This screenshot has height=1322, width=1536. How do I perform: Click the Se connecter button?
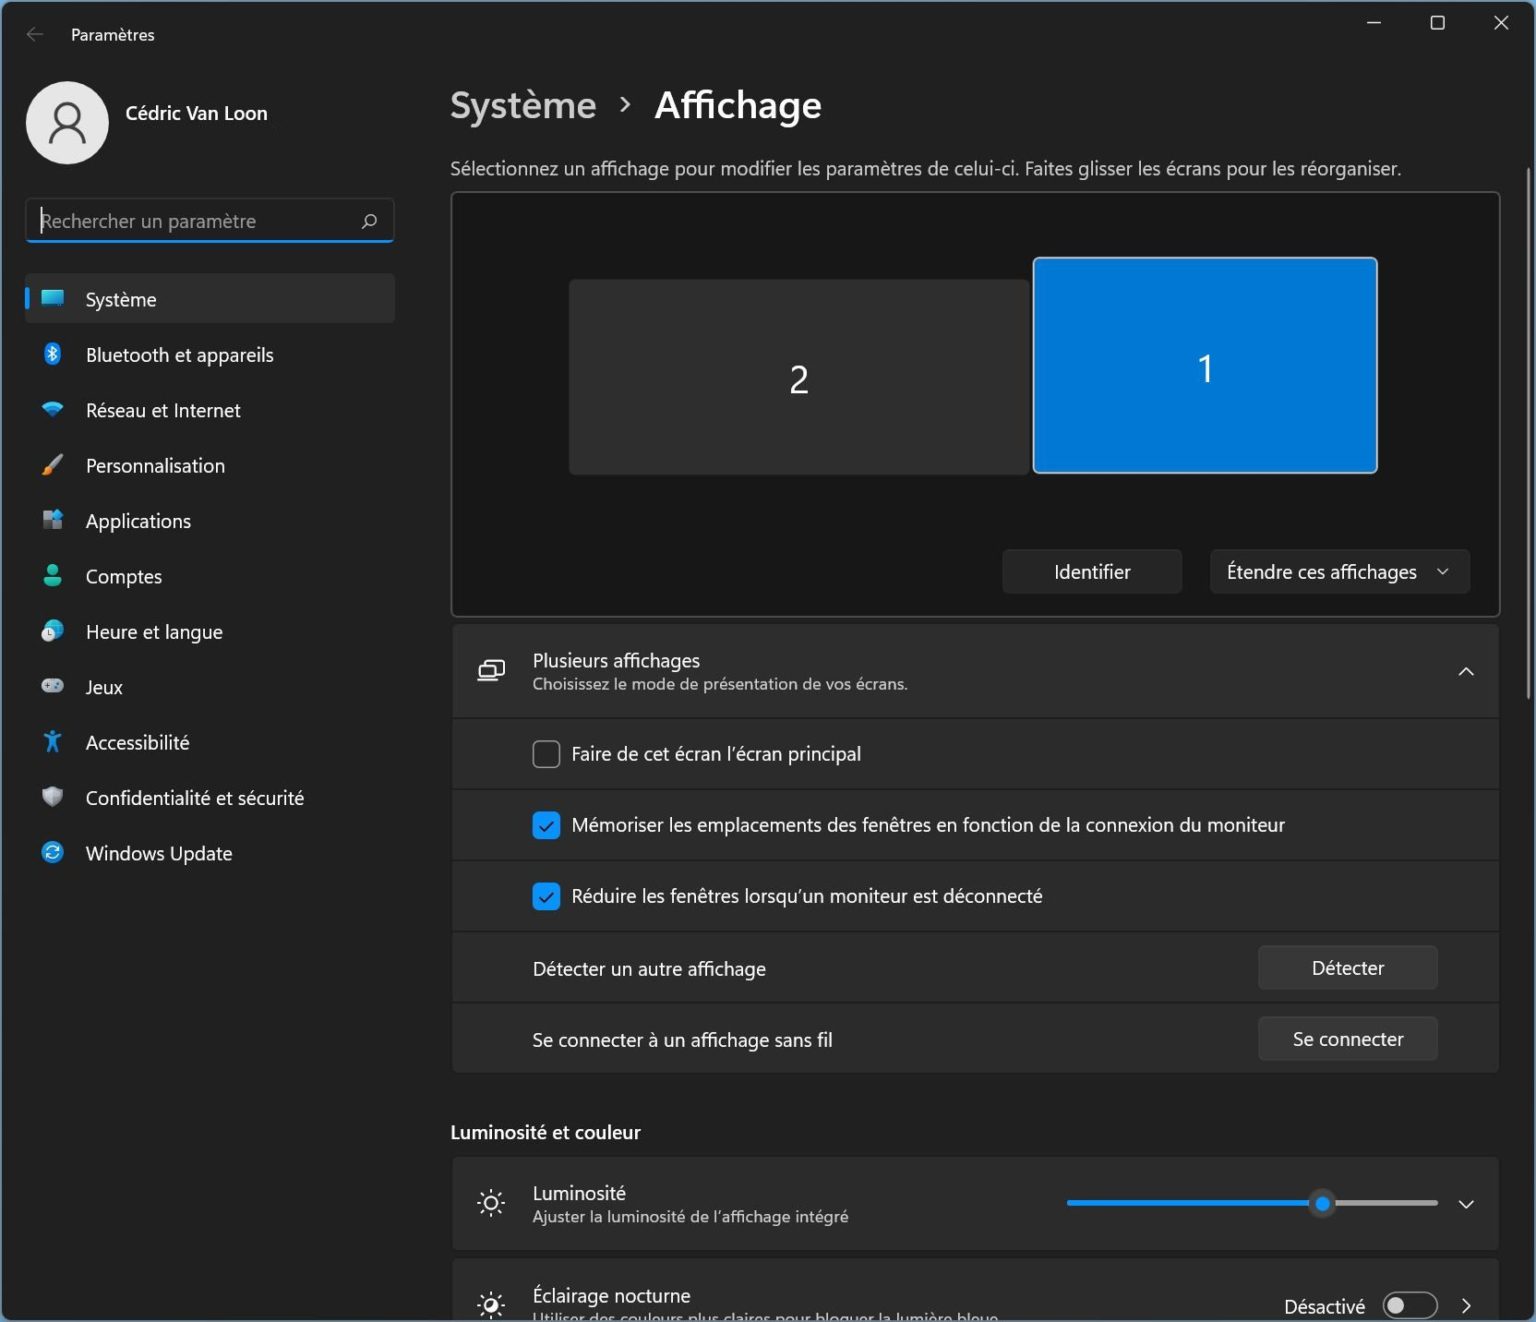pos(1347,1039)
